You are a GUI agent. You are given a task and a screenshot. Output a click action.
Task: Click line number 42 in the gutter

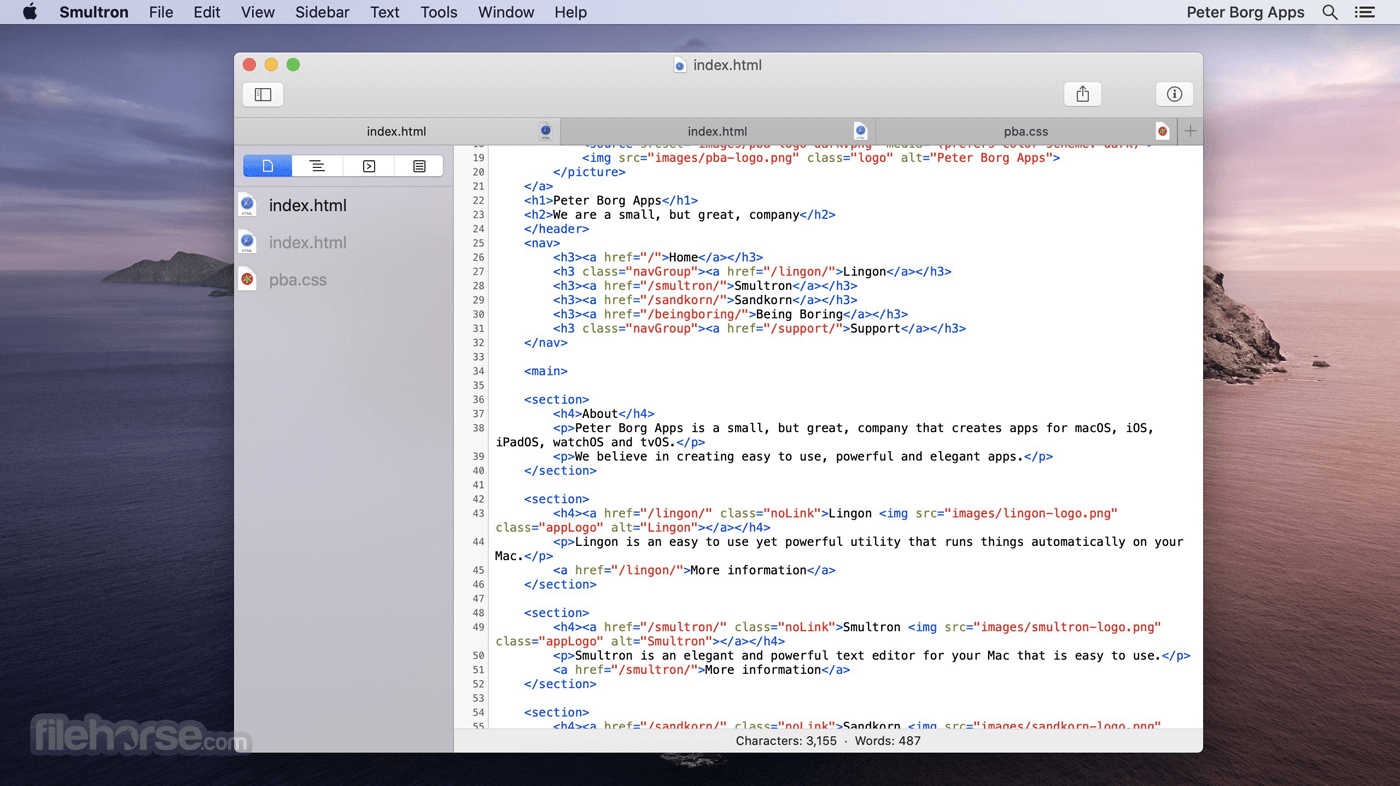coord(477,499)
